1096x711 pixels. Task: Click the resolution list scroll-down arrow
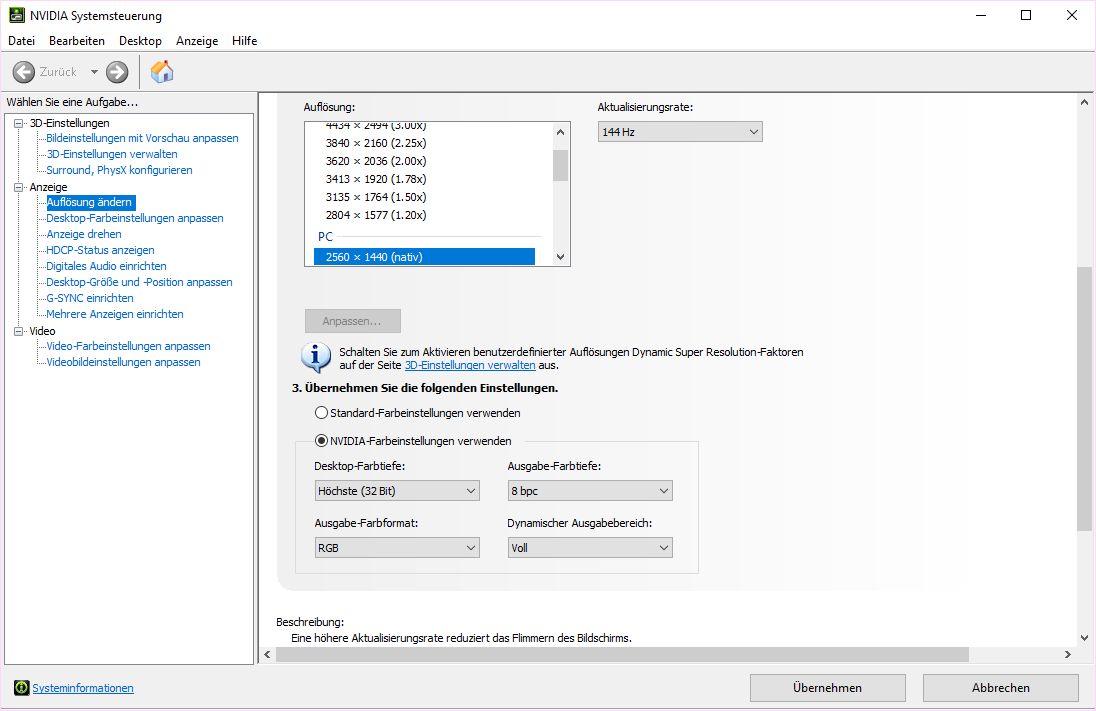[560, 257]
